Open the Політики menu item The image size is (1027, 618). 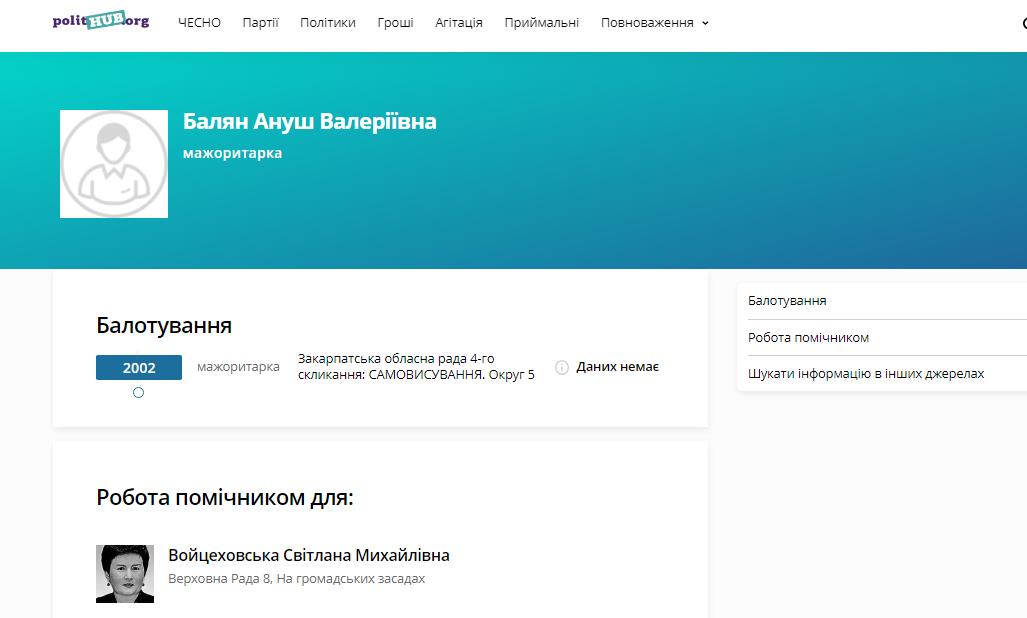click(x=327, y=23)
